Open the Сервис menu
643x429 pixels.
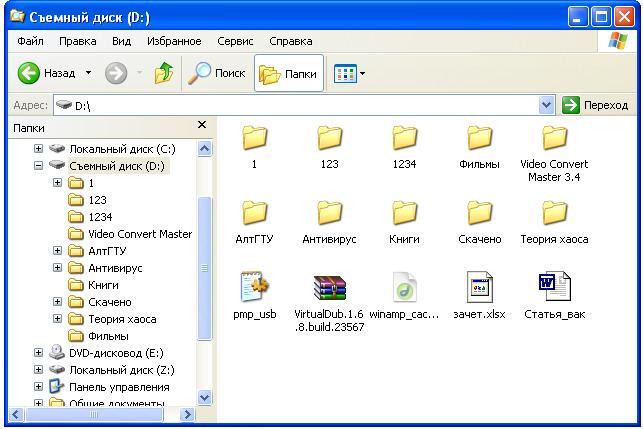click(235, 41)
